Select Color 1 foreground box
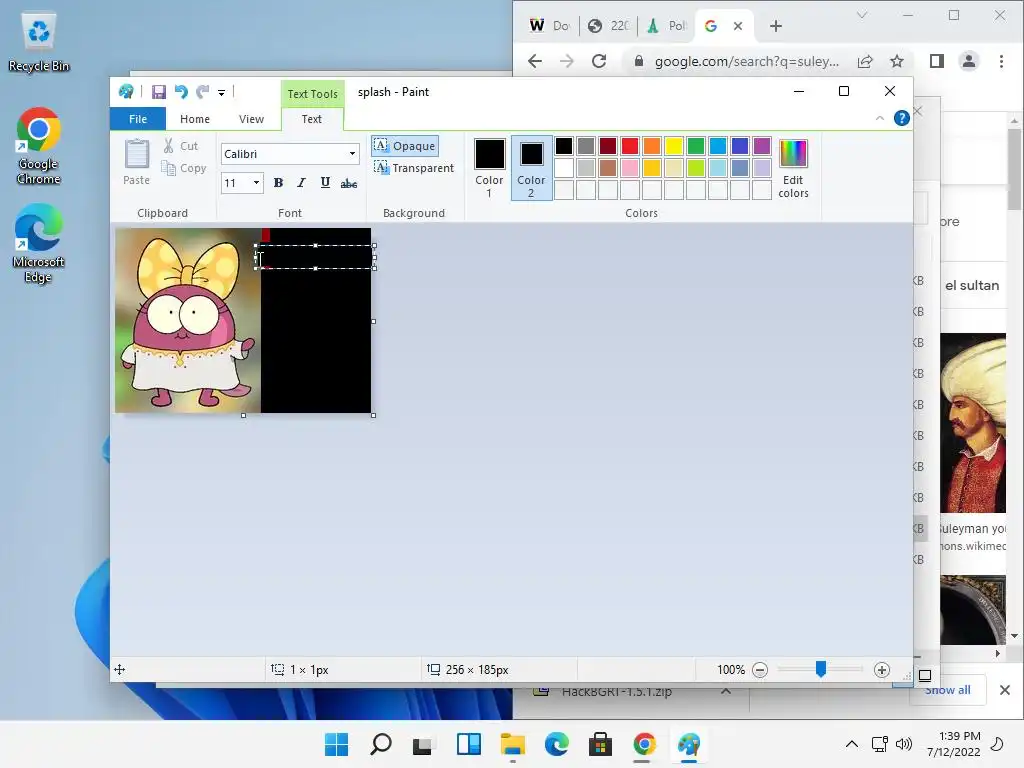Image resolution: width=1024 pixels, height=768 pixels. click(x=489, y=168)
